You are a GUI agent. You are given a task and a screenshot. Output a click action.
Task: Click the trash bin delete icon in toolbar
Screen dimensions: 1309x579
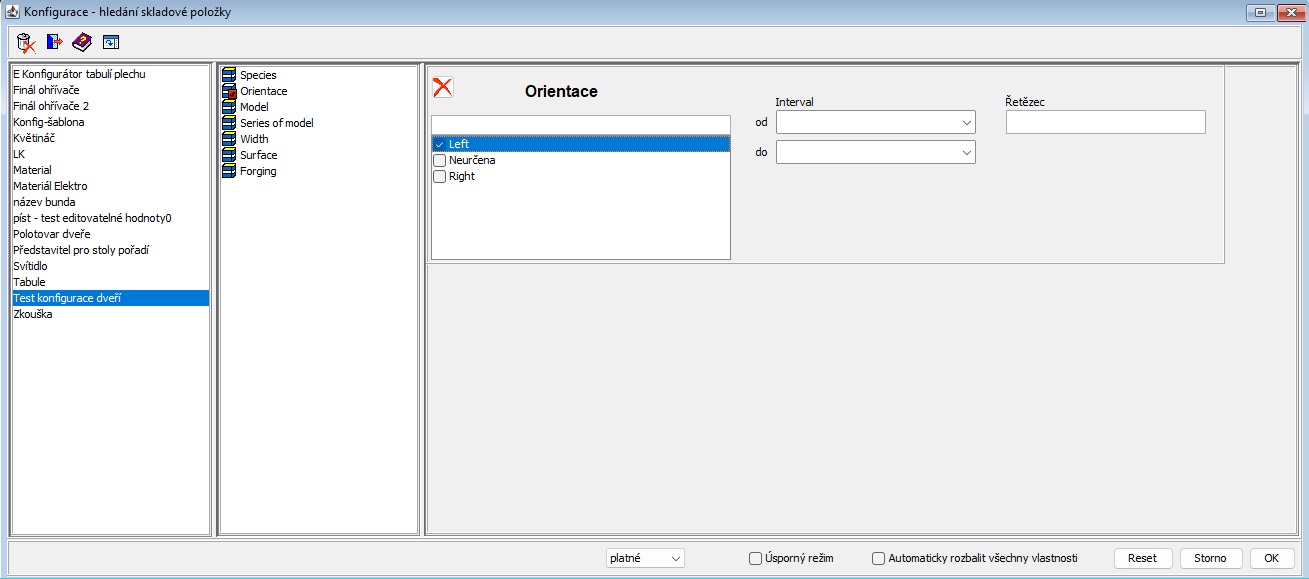27,42
